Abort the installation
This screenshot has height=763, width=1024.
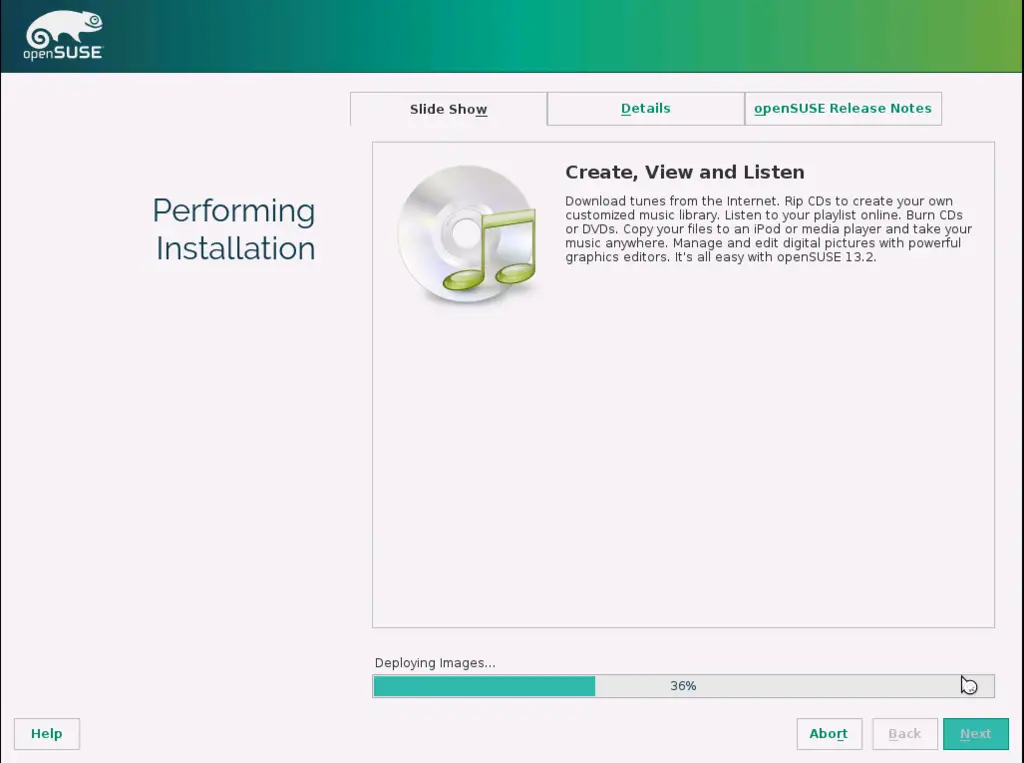coord(828,734)
